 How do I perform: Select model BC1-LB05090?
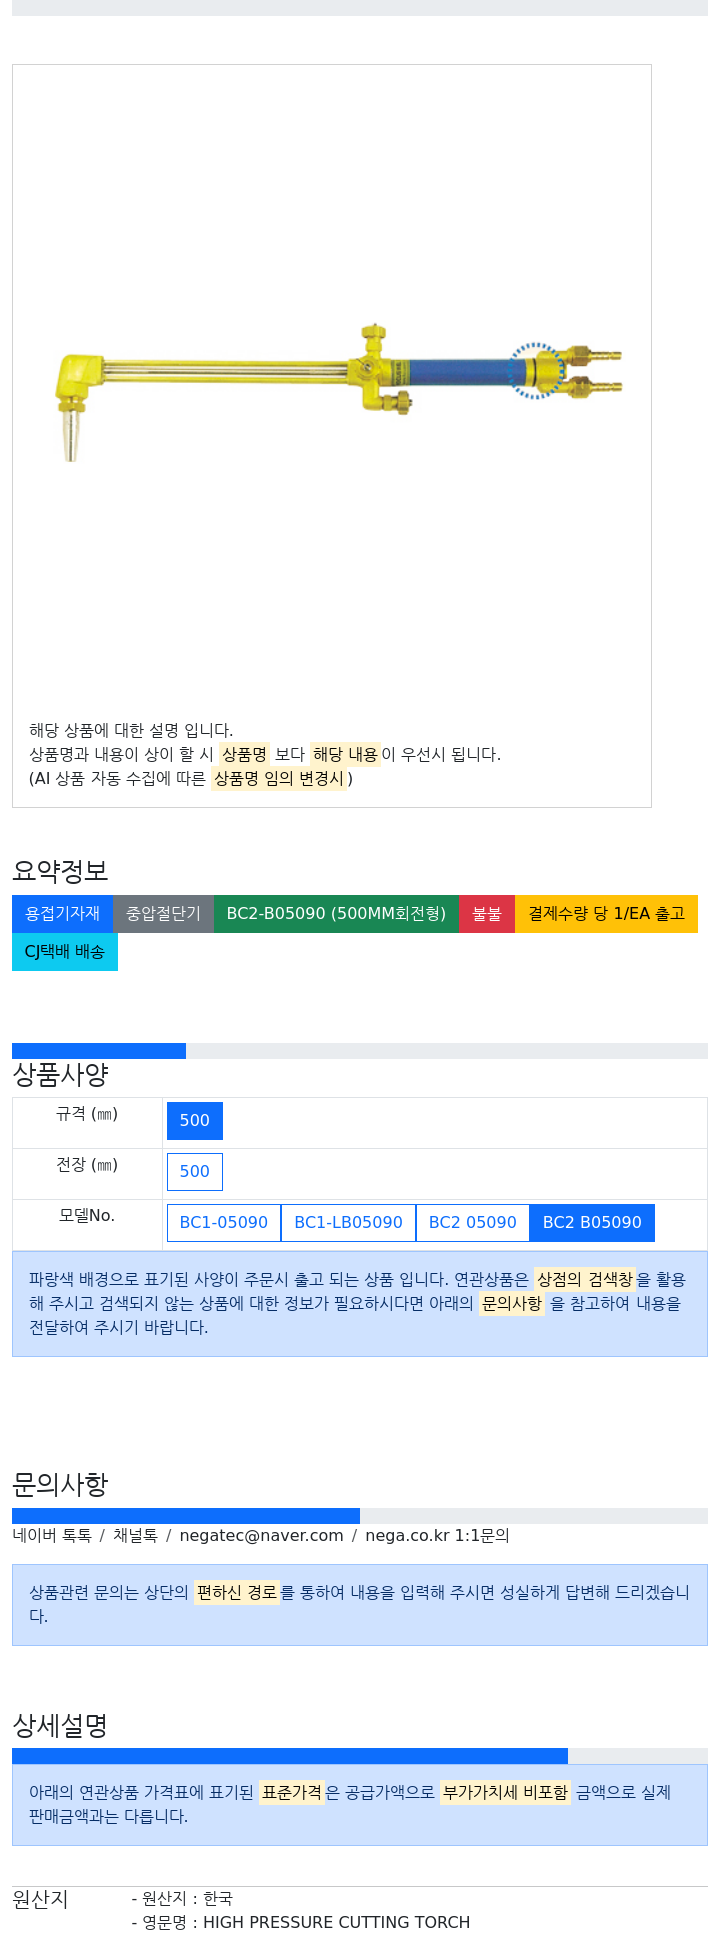[348, 1223]
